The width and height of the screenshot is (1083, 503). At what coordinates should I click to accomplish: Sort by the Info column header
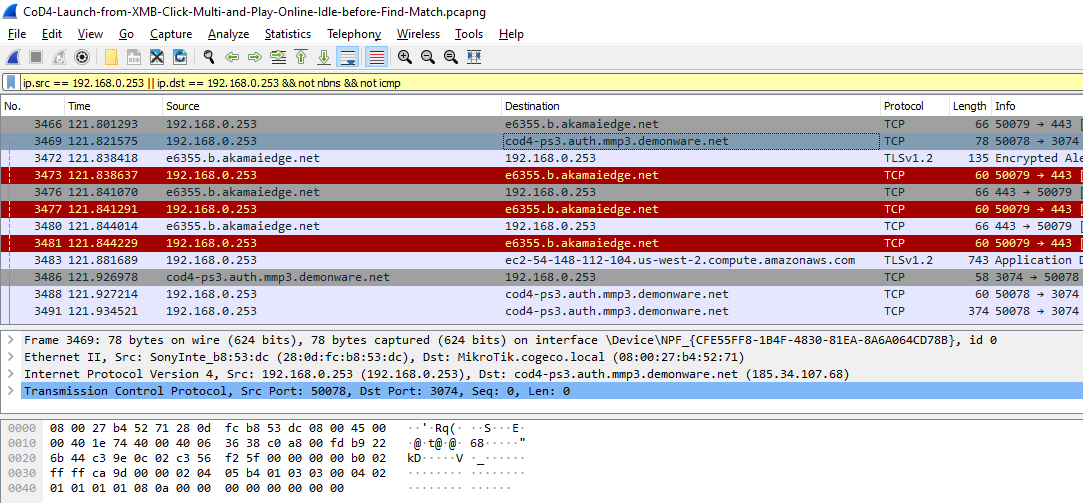(1037, 106)
